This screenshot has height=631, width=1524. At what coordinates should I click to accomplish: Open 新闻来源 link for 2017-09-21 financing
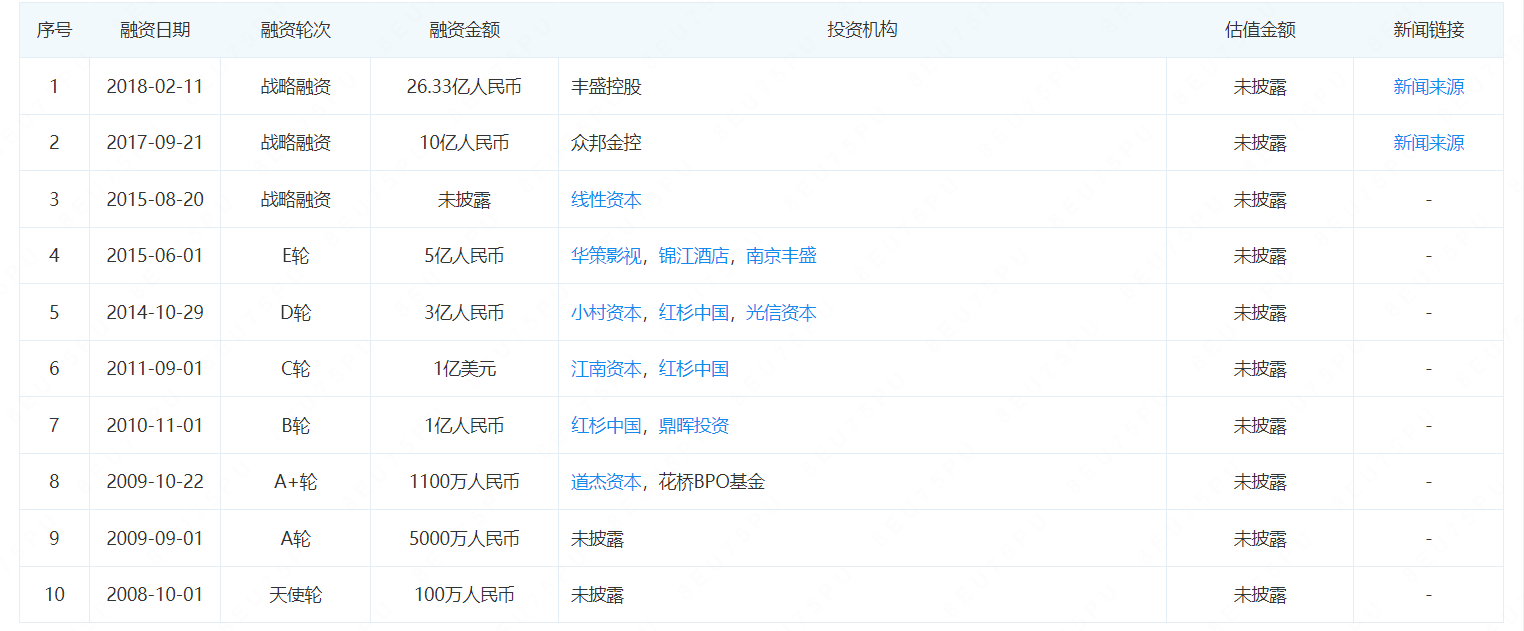coord(1428,143)
